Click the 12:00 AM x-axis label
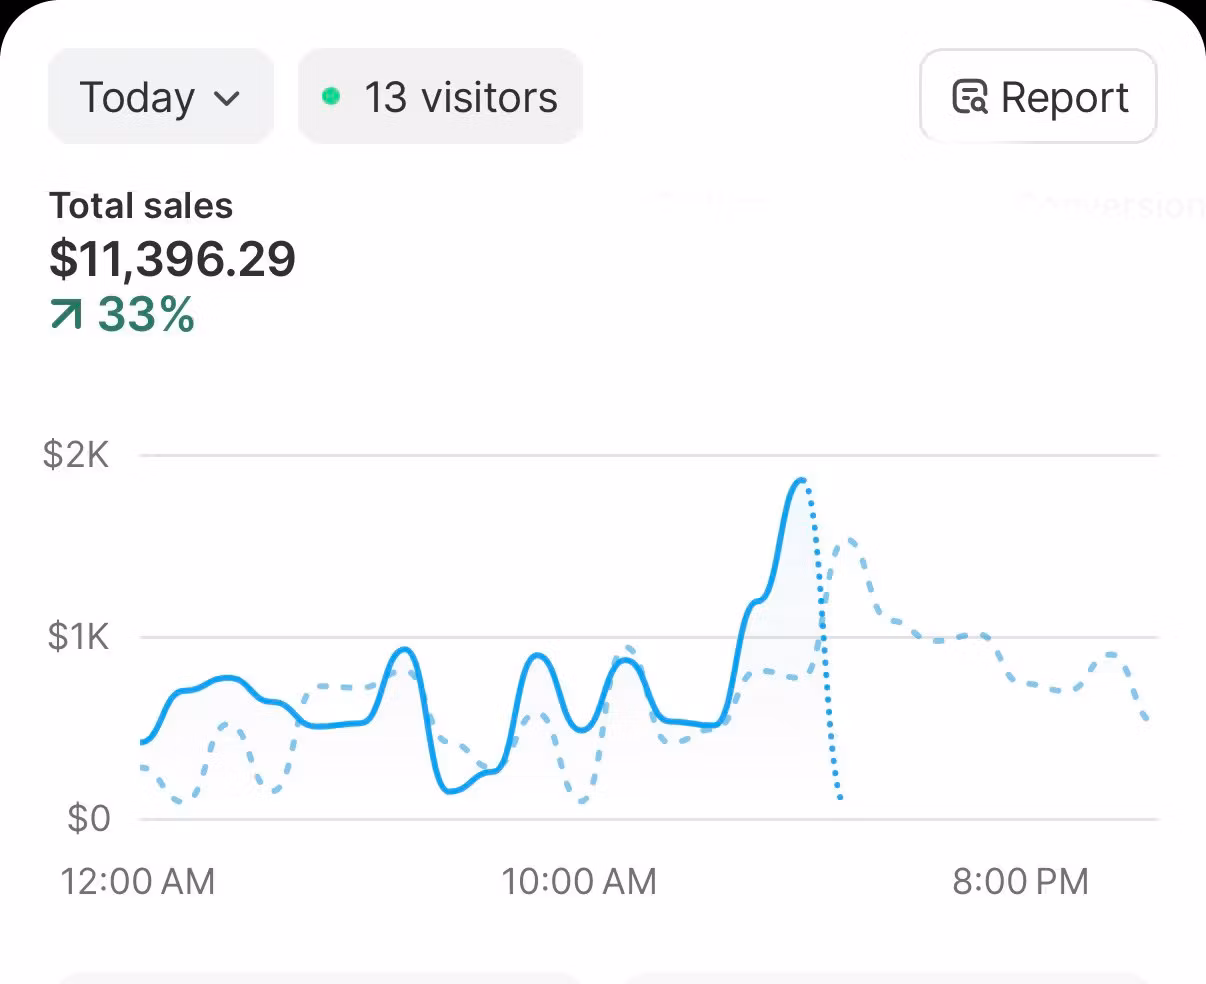Image resolution: width=1206 pixels, height=984 pixels. (138, 881)
